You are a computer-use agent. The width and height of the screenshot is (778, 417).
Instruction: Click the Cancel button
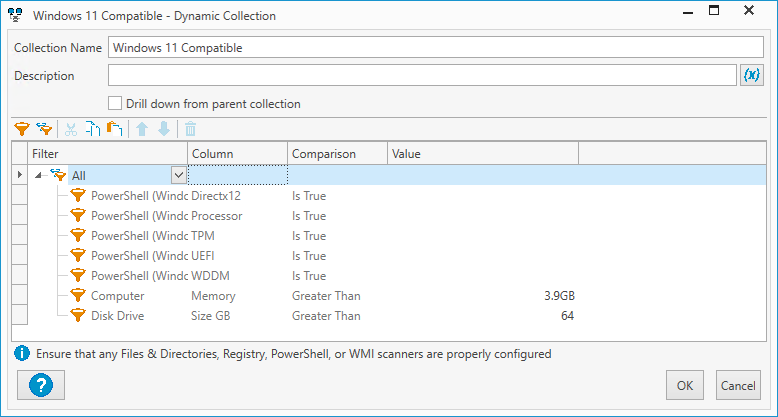[x=738, y=385]
